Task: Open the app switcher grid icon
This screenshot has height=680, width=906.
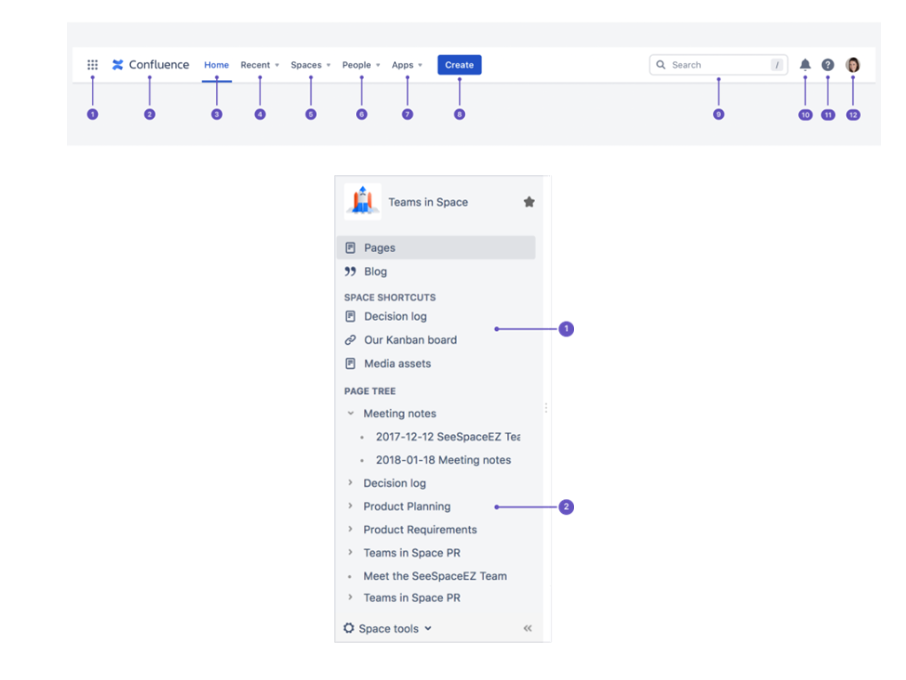Action: pyautogui.click(x=92, y=65)
